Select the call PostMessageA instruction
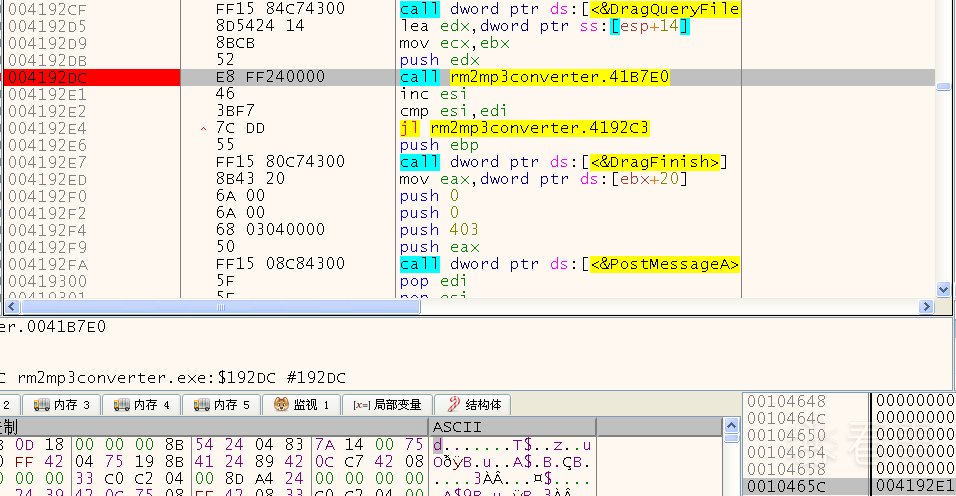Screen dimensions: 956x496 pyautogui.click(x=569, y=264)
